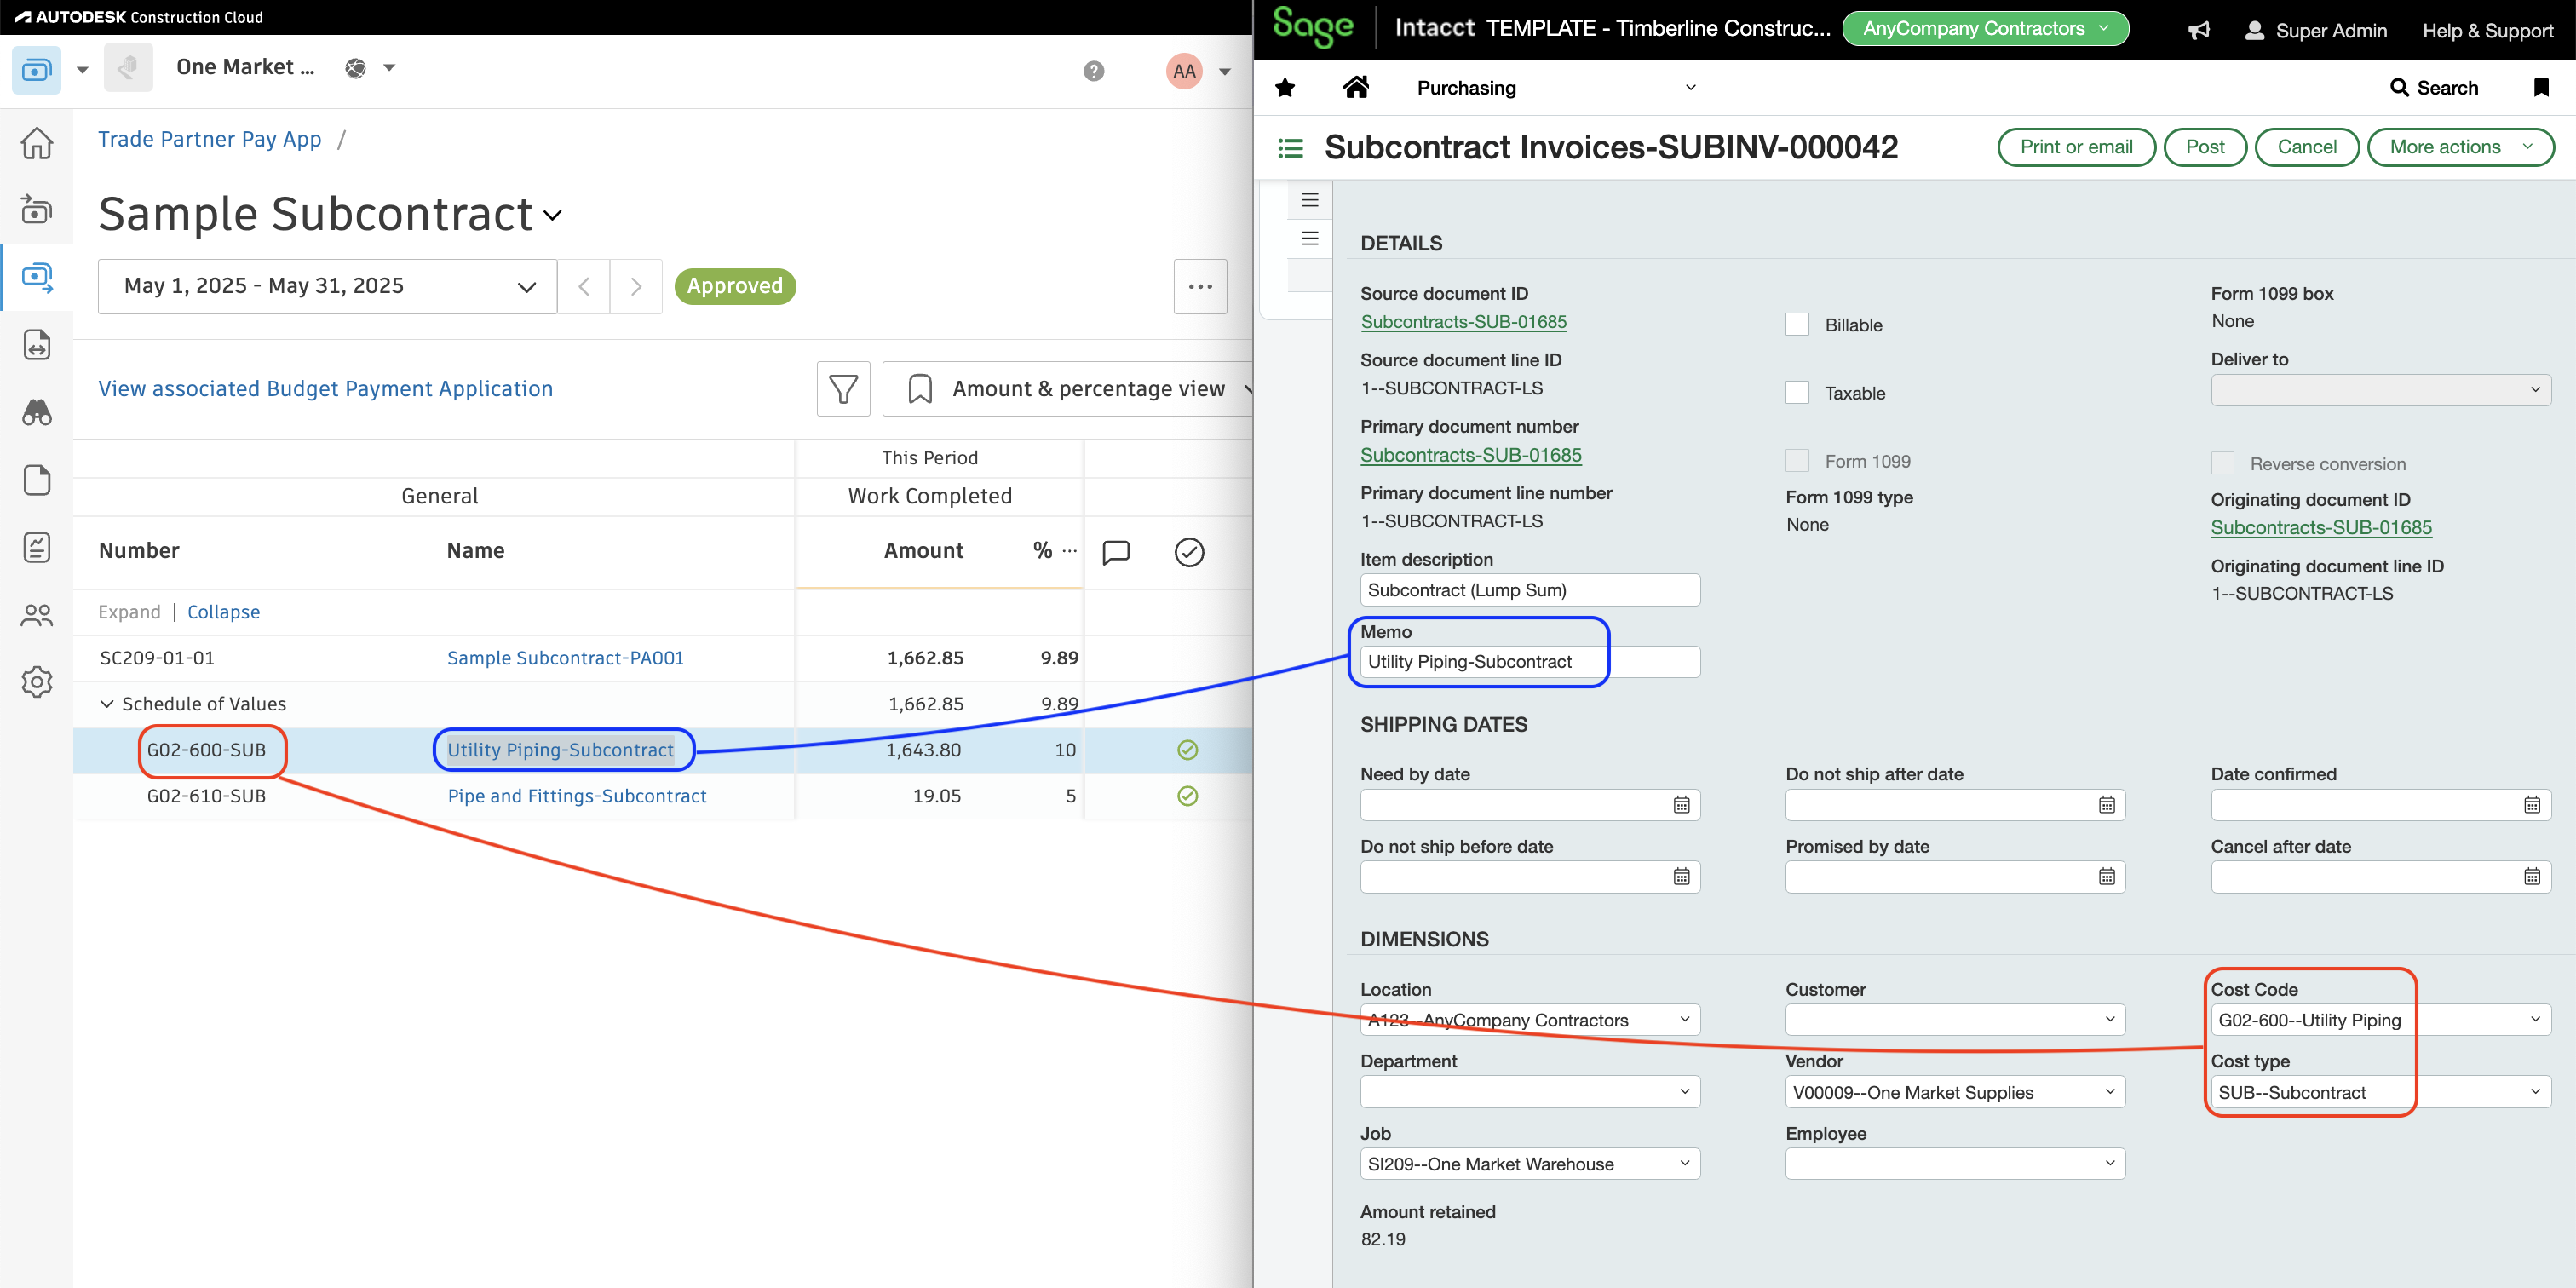
Task: Tick the Taxable checkbox
Action: pyautogui.click(x=1797, y=393)
